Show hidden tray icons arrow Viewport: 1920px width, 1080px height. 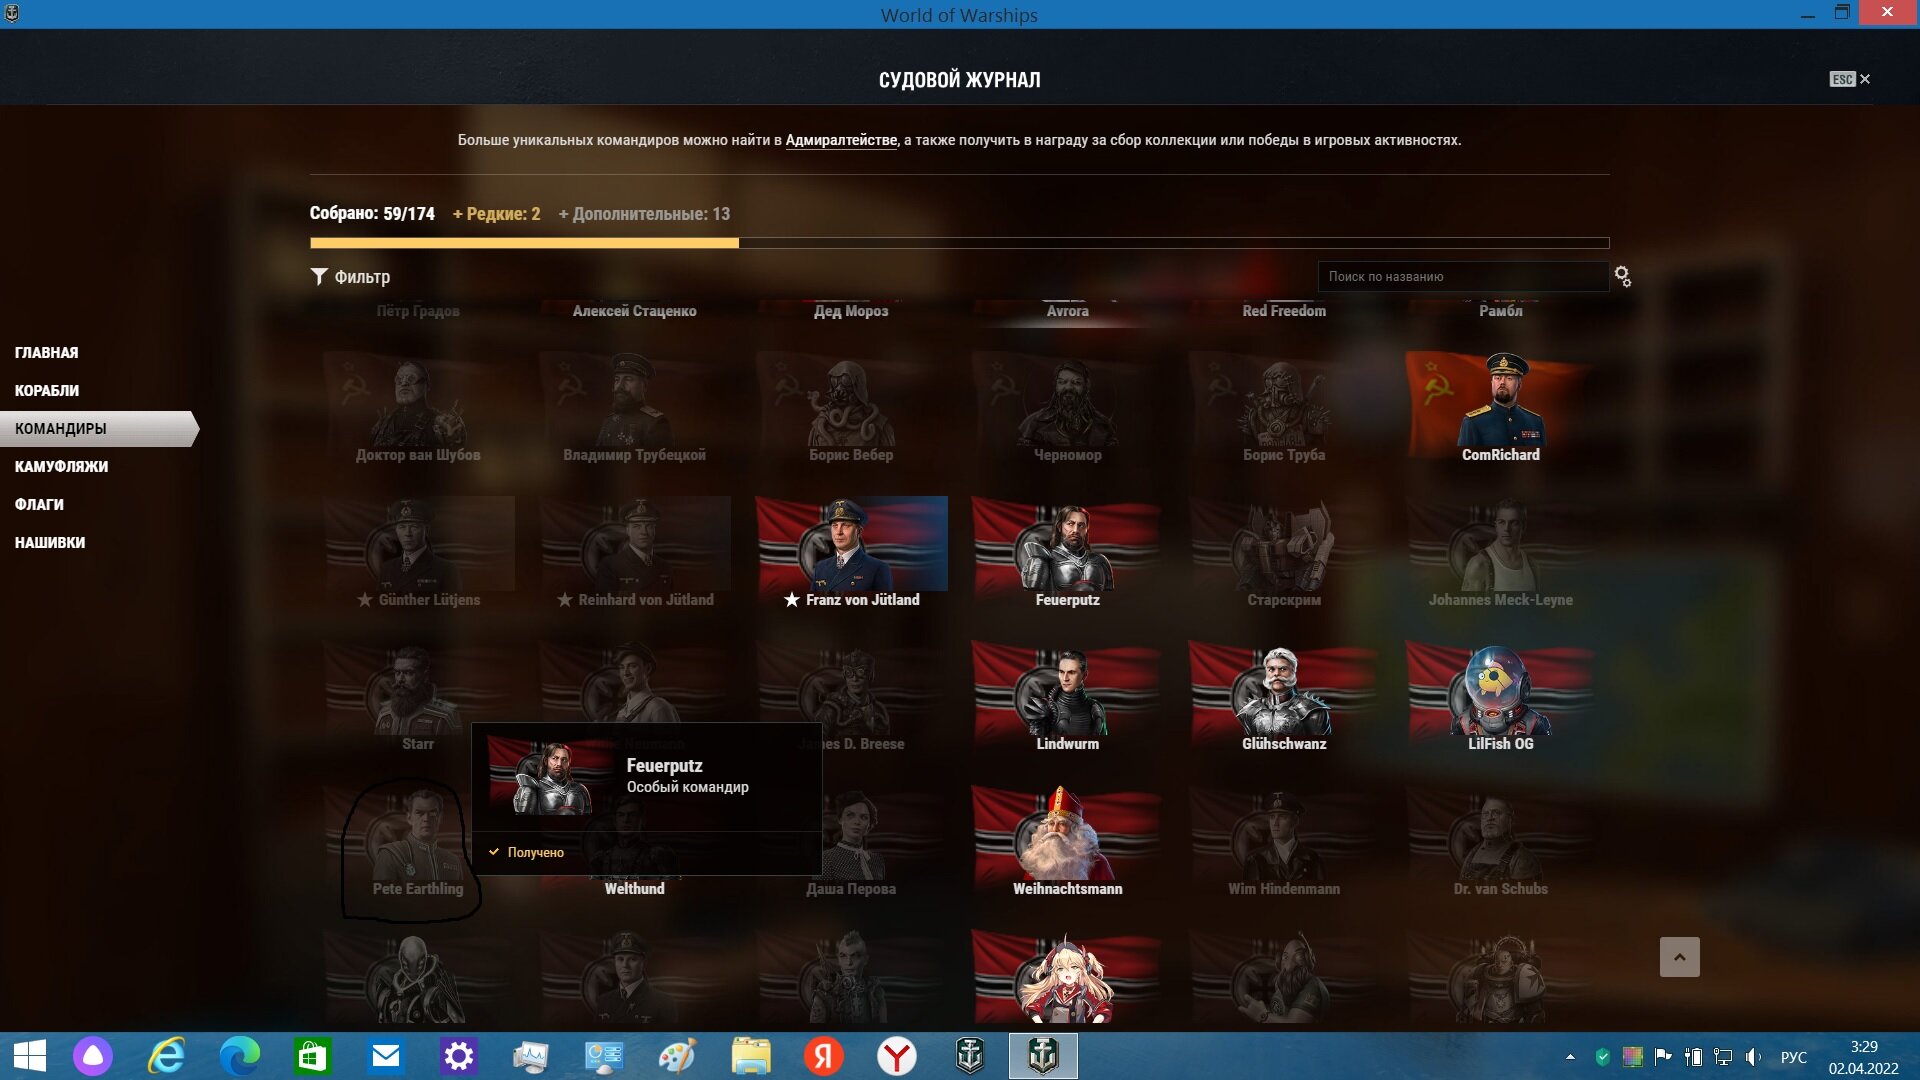1570,1057
